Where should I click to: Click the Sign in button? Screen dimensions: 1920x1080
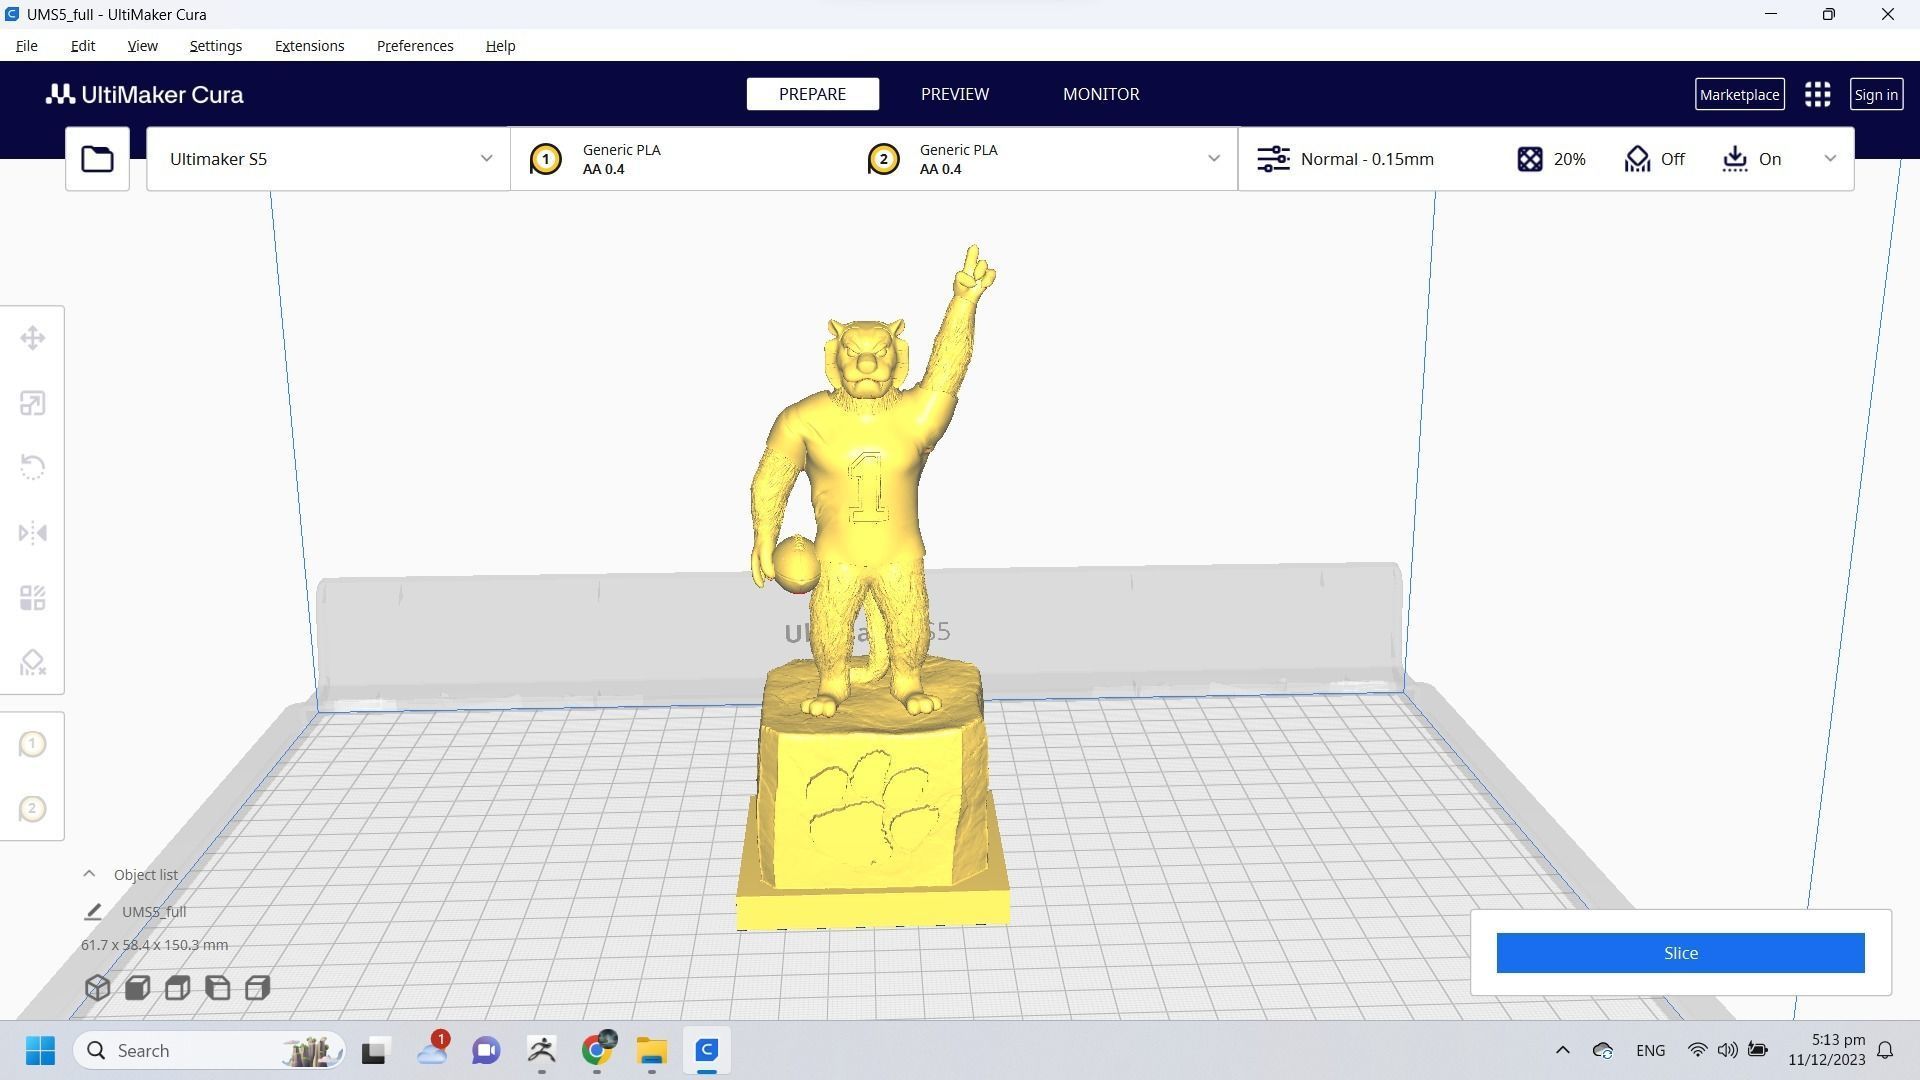click(1875, 95)
